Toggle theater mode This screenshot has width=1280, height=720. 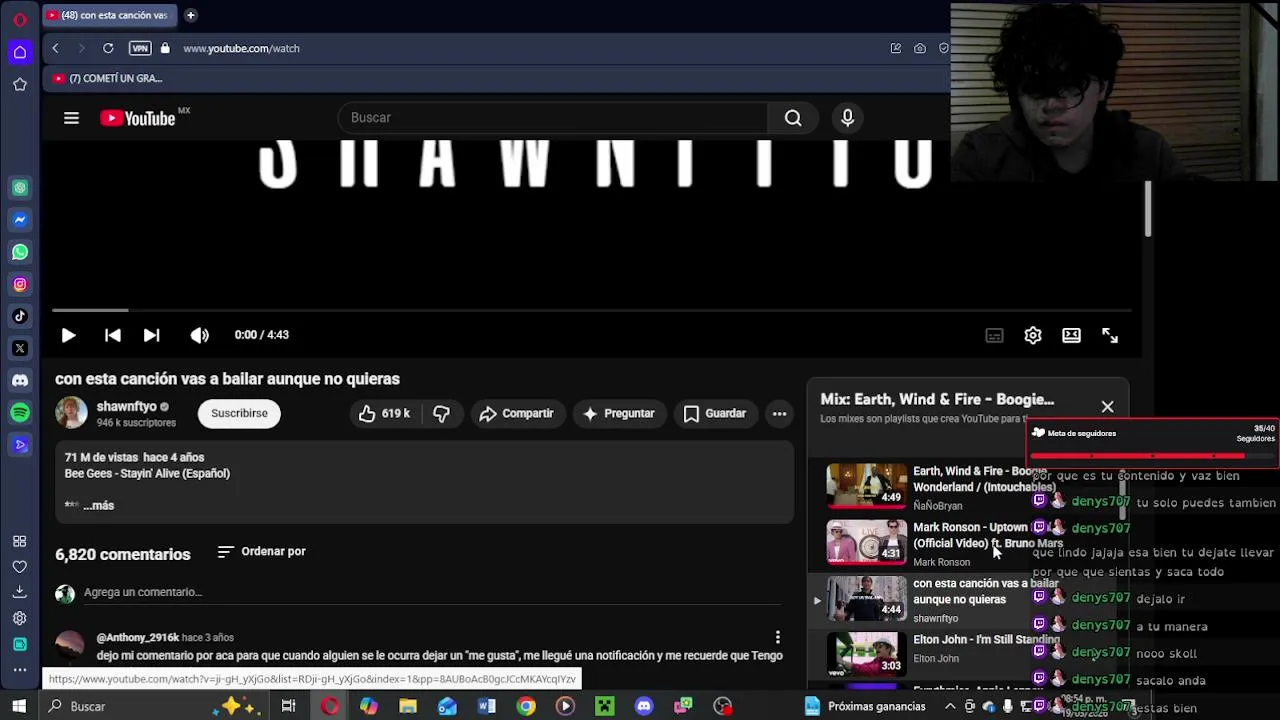point(1071,336)
